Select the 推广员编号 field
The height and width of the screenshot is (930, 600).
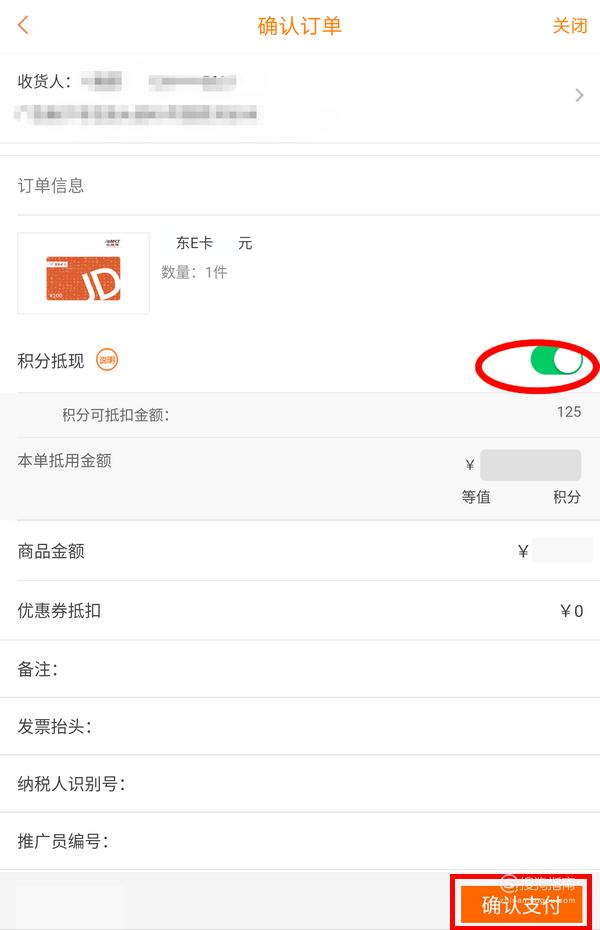point(300,841)
